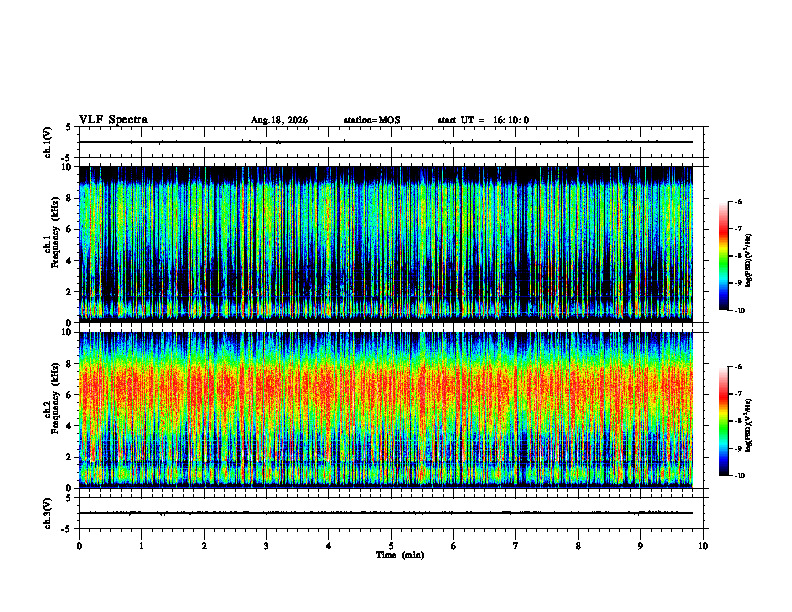Click the "-6" tick on ch.1 colorbar

coord(739,201)
